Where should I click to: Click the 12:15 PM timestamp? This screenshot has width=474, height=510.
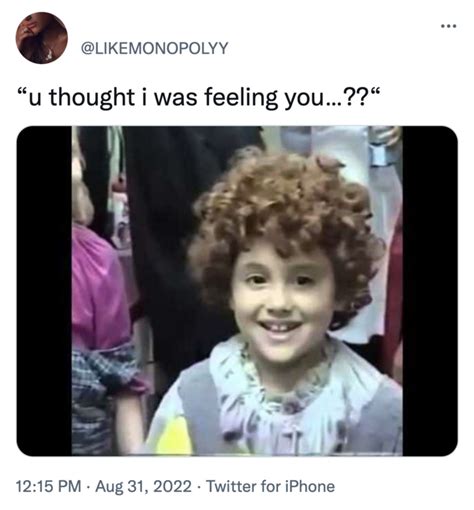click(49, 486)
